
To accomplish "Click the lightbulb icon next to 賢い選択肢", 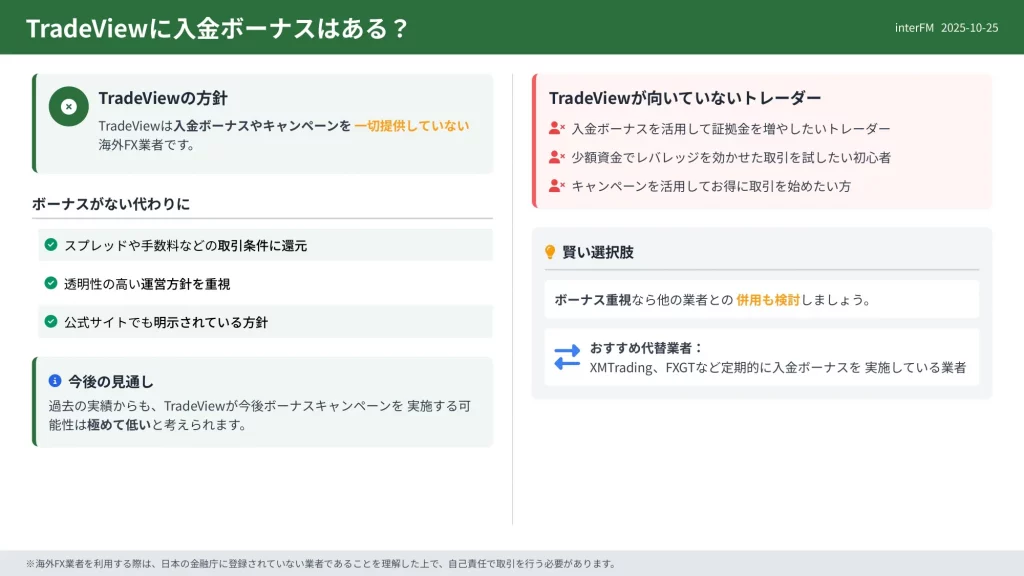I will pyautogui.click(x=550, y=252).
